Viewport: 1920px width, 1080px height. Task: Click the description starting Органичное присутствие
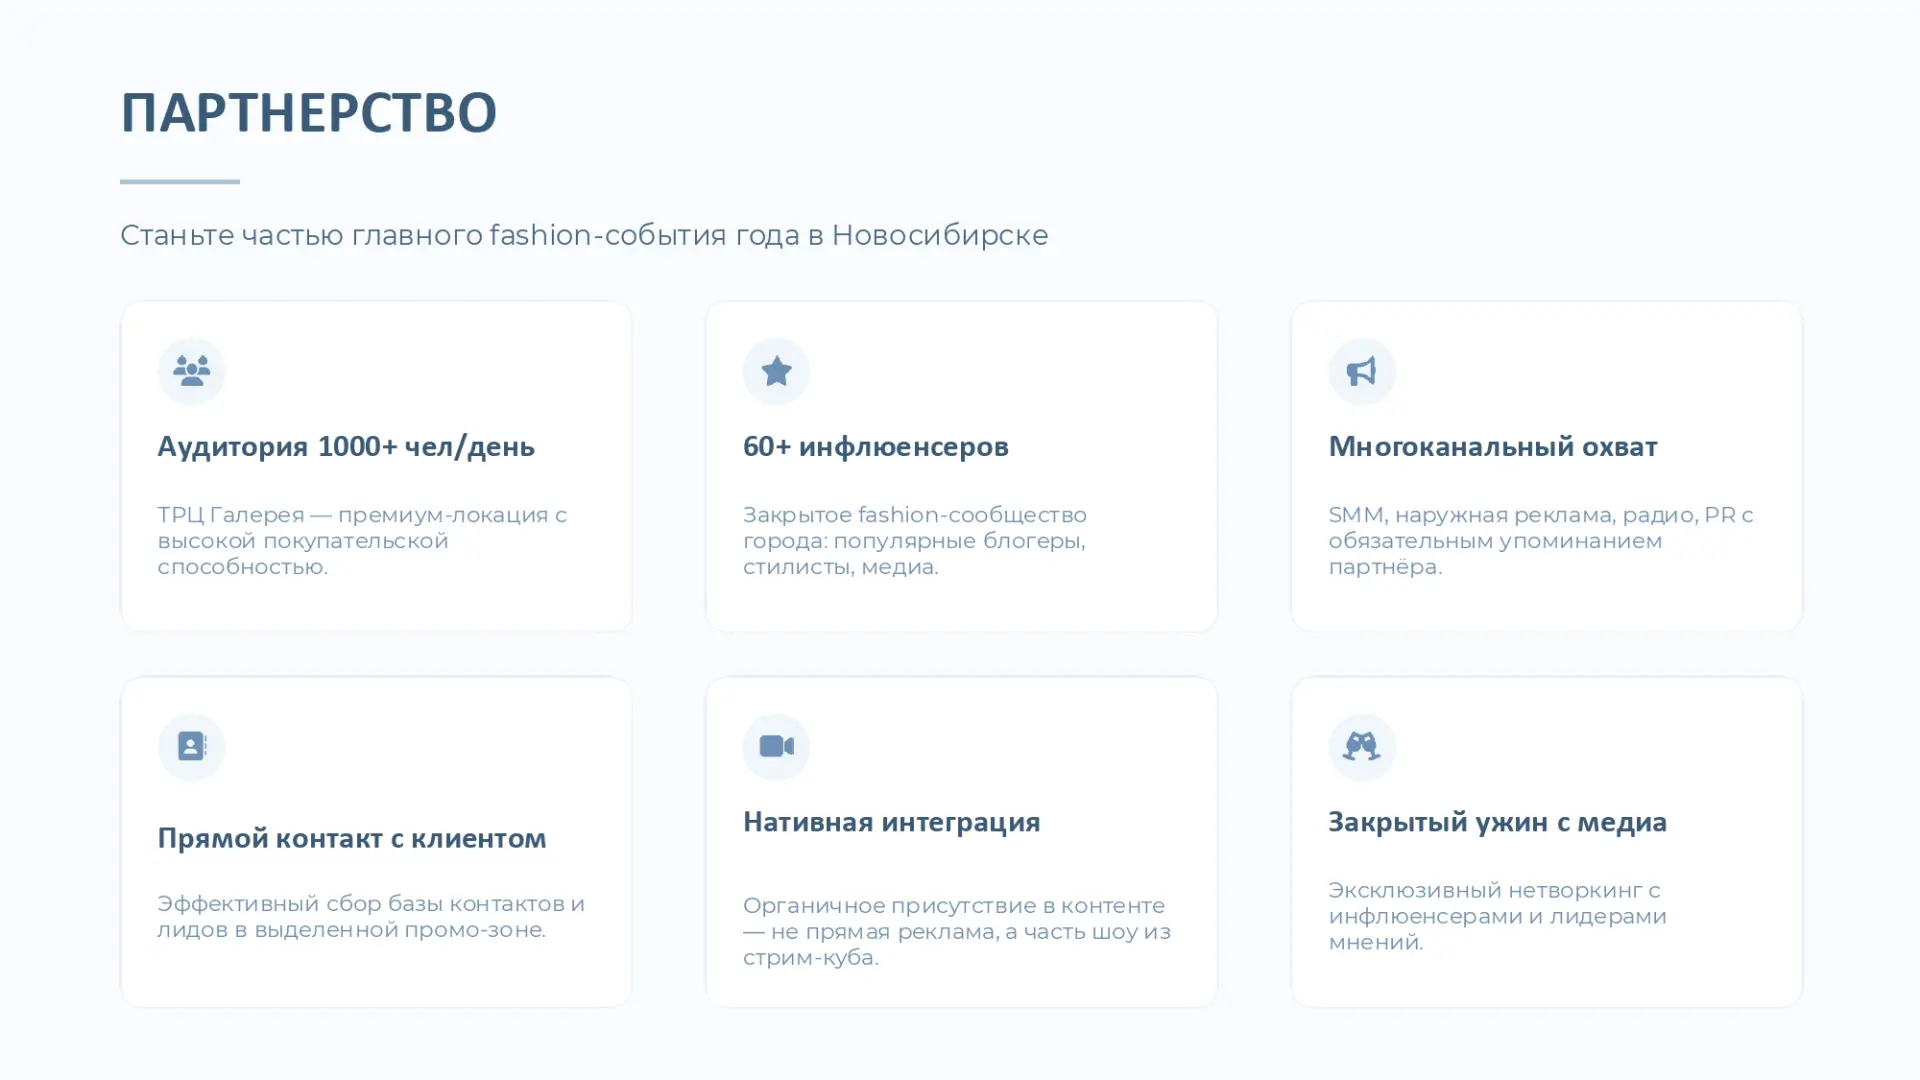[956, 931]
